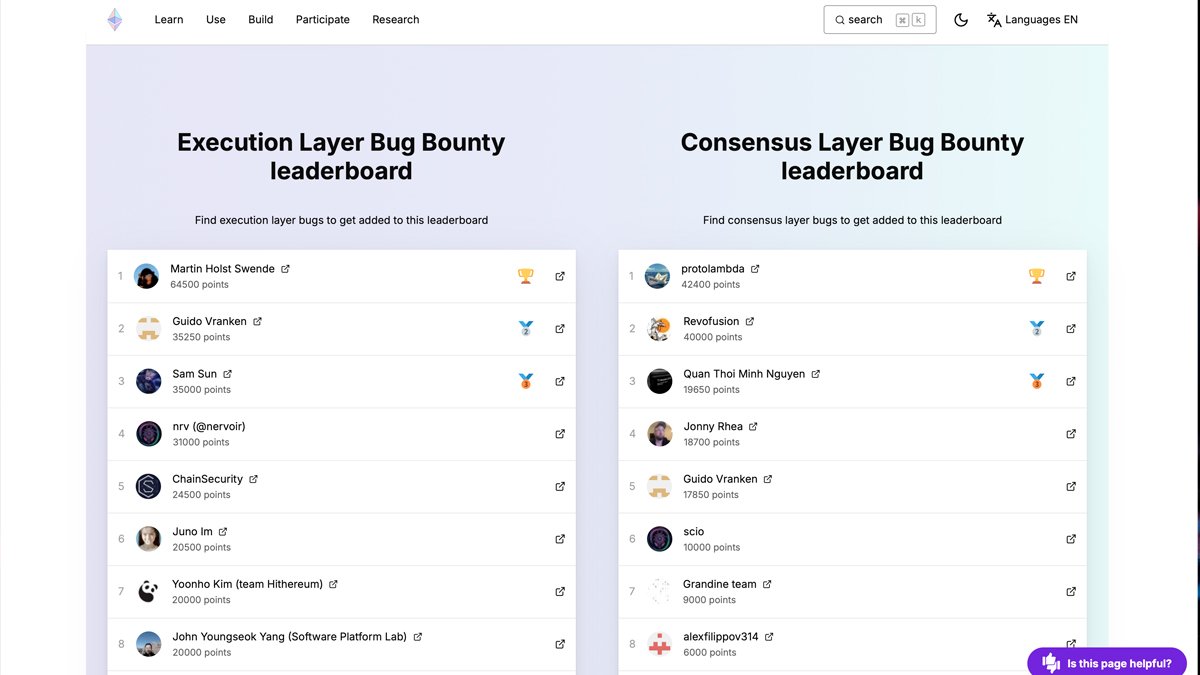
Task: Open the Learn menu
Action: 168,19
